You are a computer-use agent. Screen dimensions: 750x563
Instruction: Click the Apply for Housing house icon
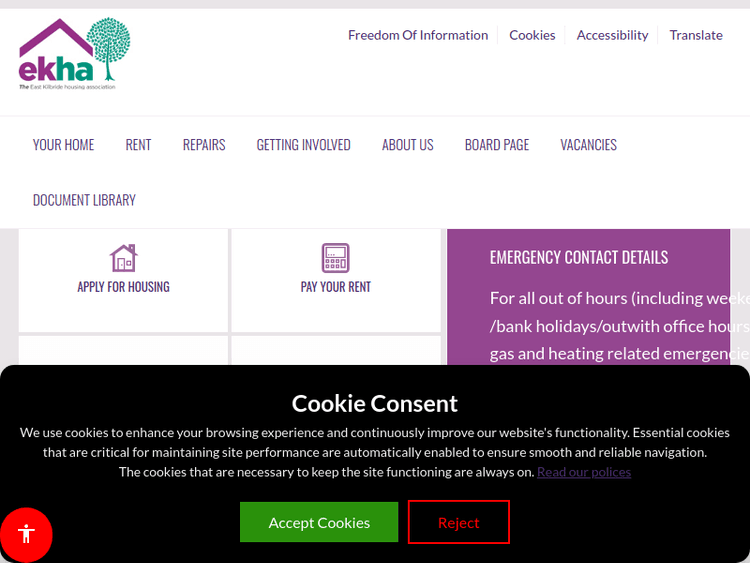pos(123,258)
